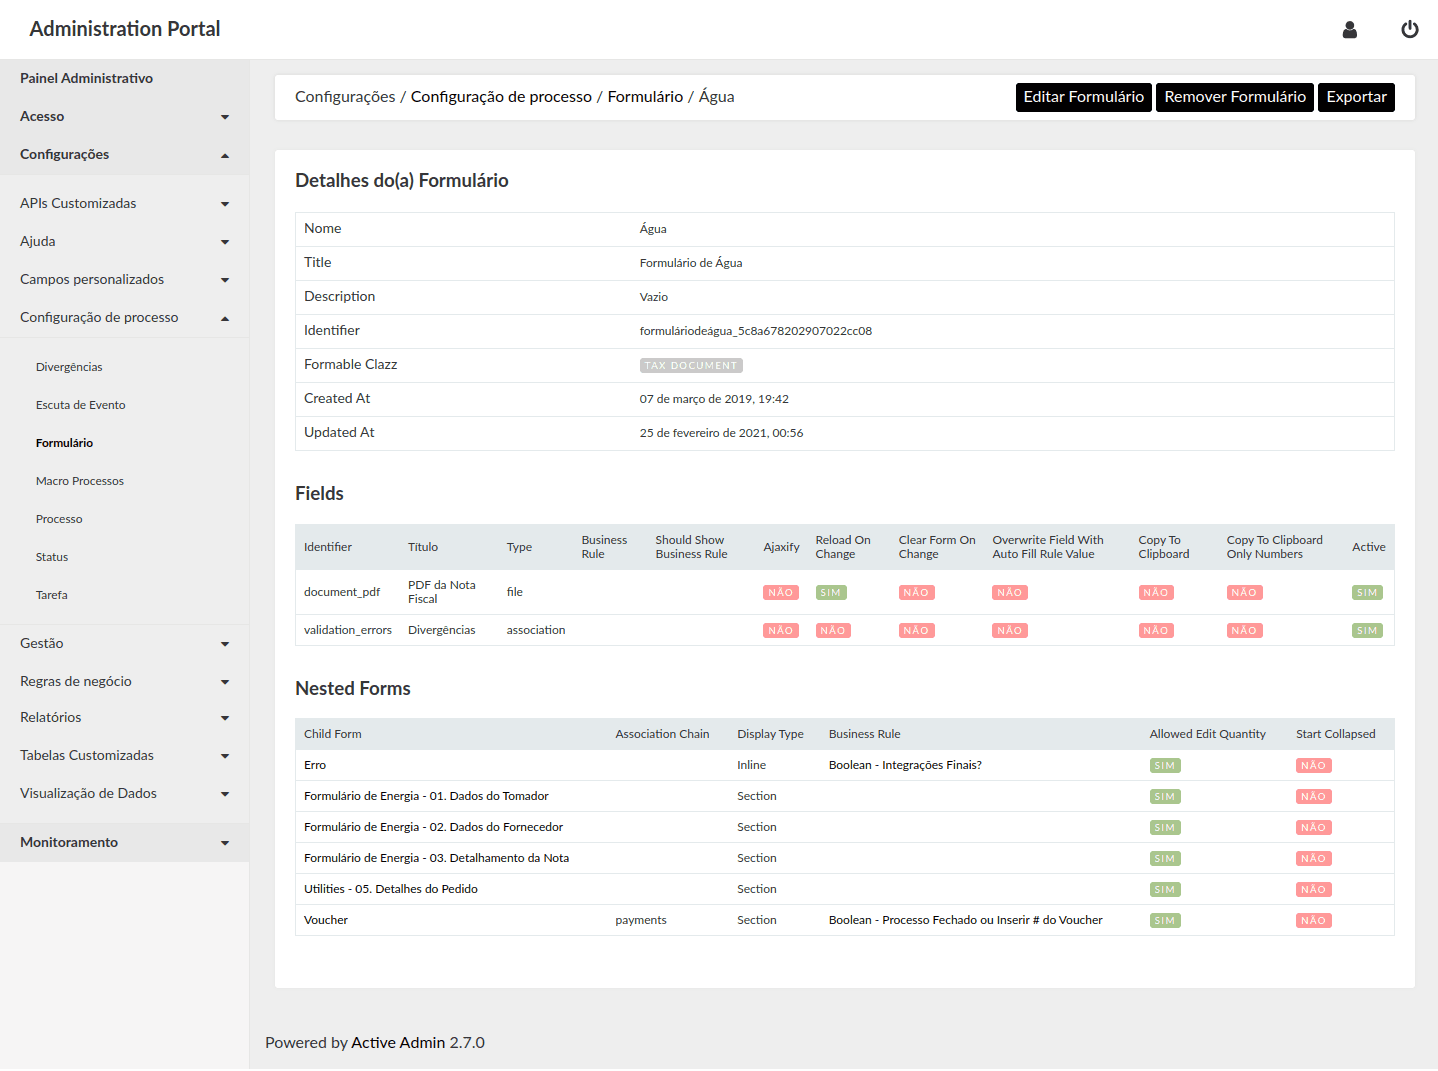Open the user profile icon

pyautogui.click(x=1349, y=30)
